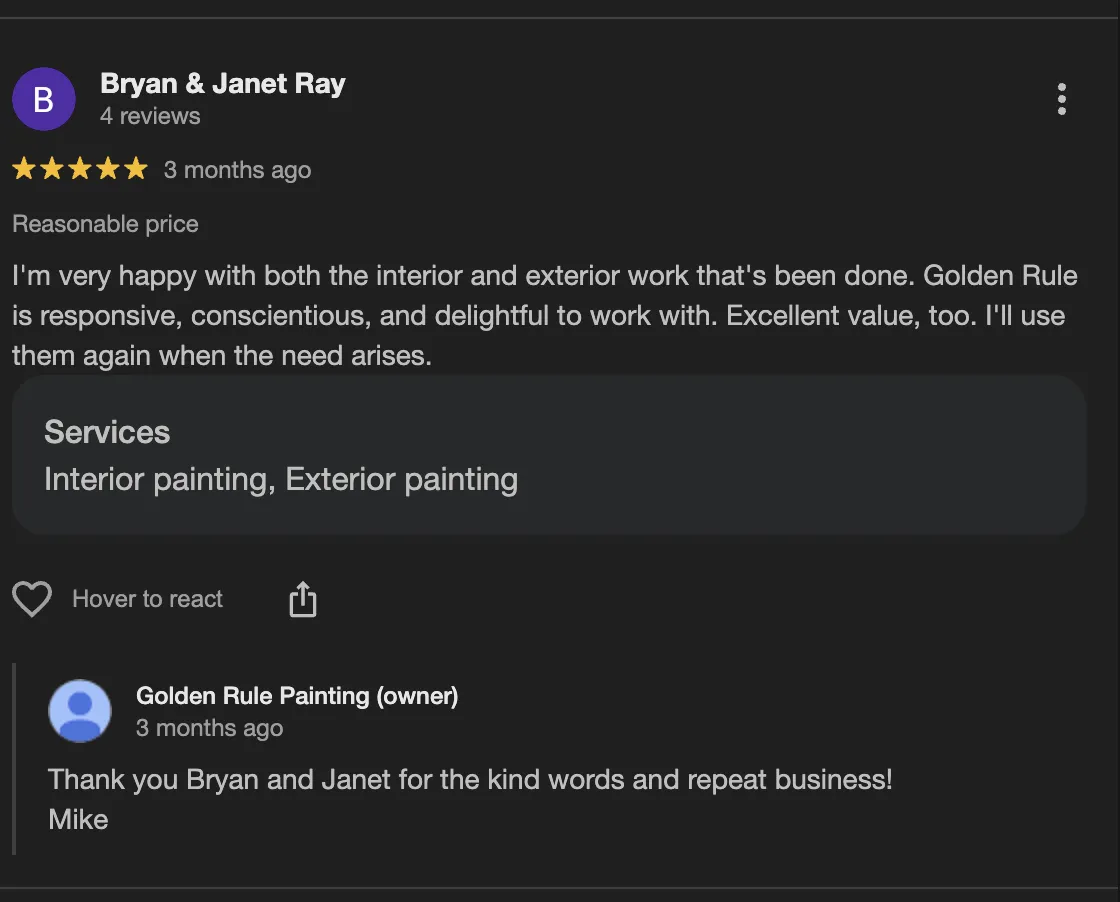Click the third gold rating star

click(80, 170)
